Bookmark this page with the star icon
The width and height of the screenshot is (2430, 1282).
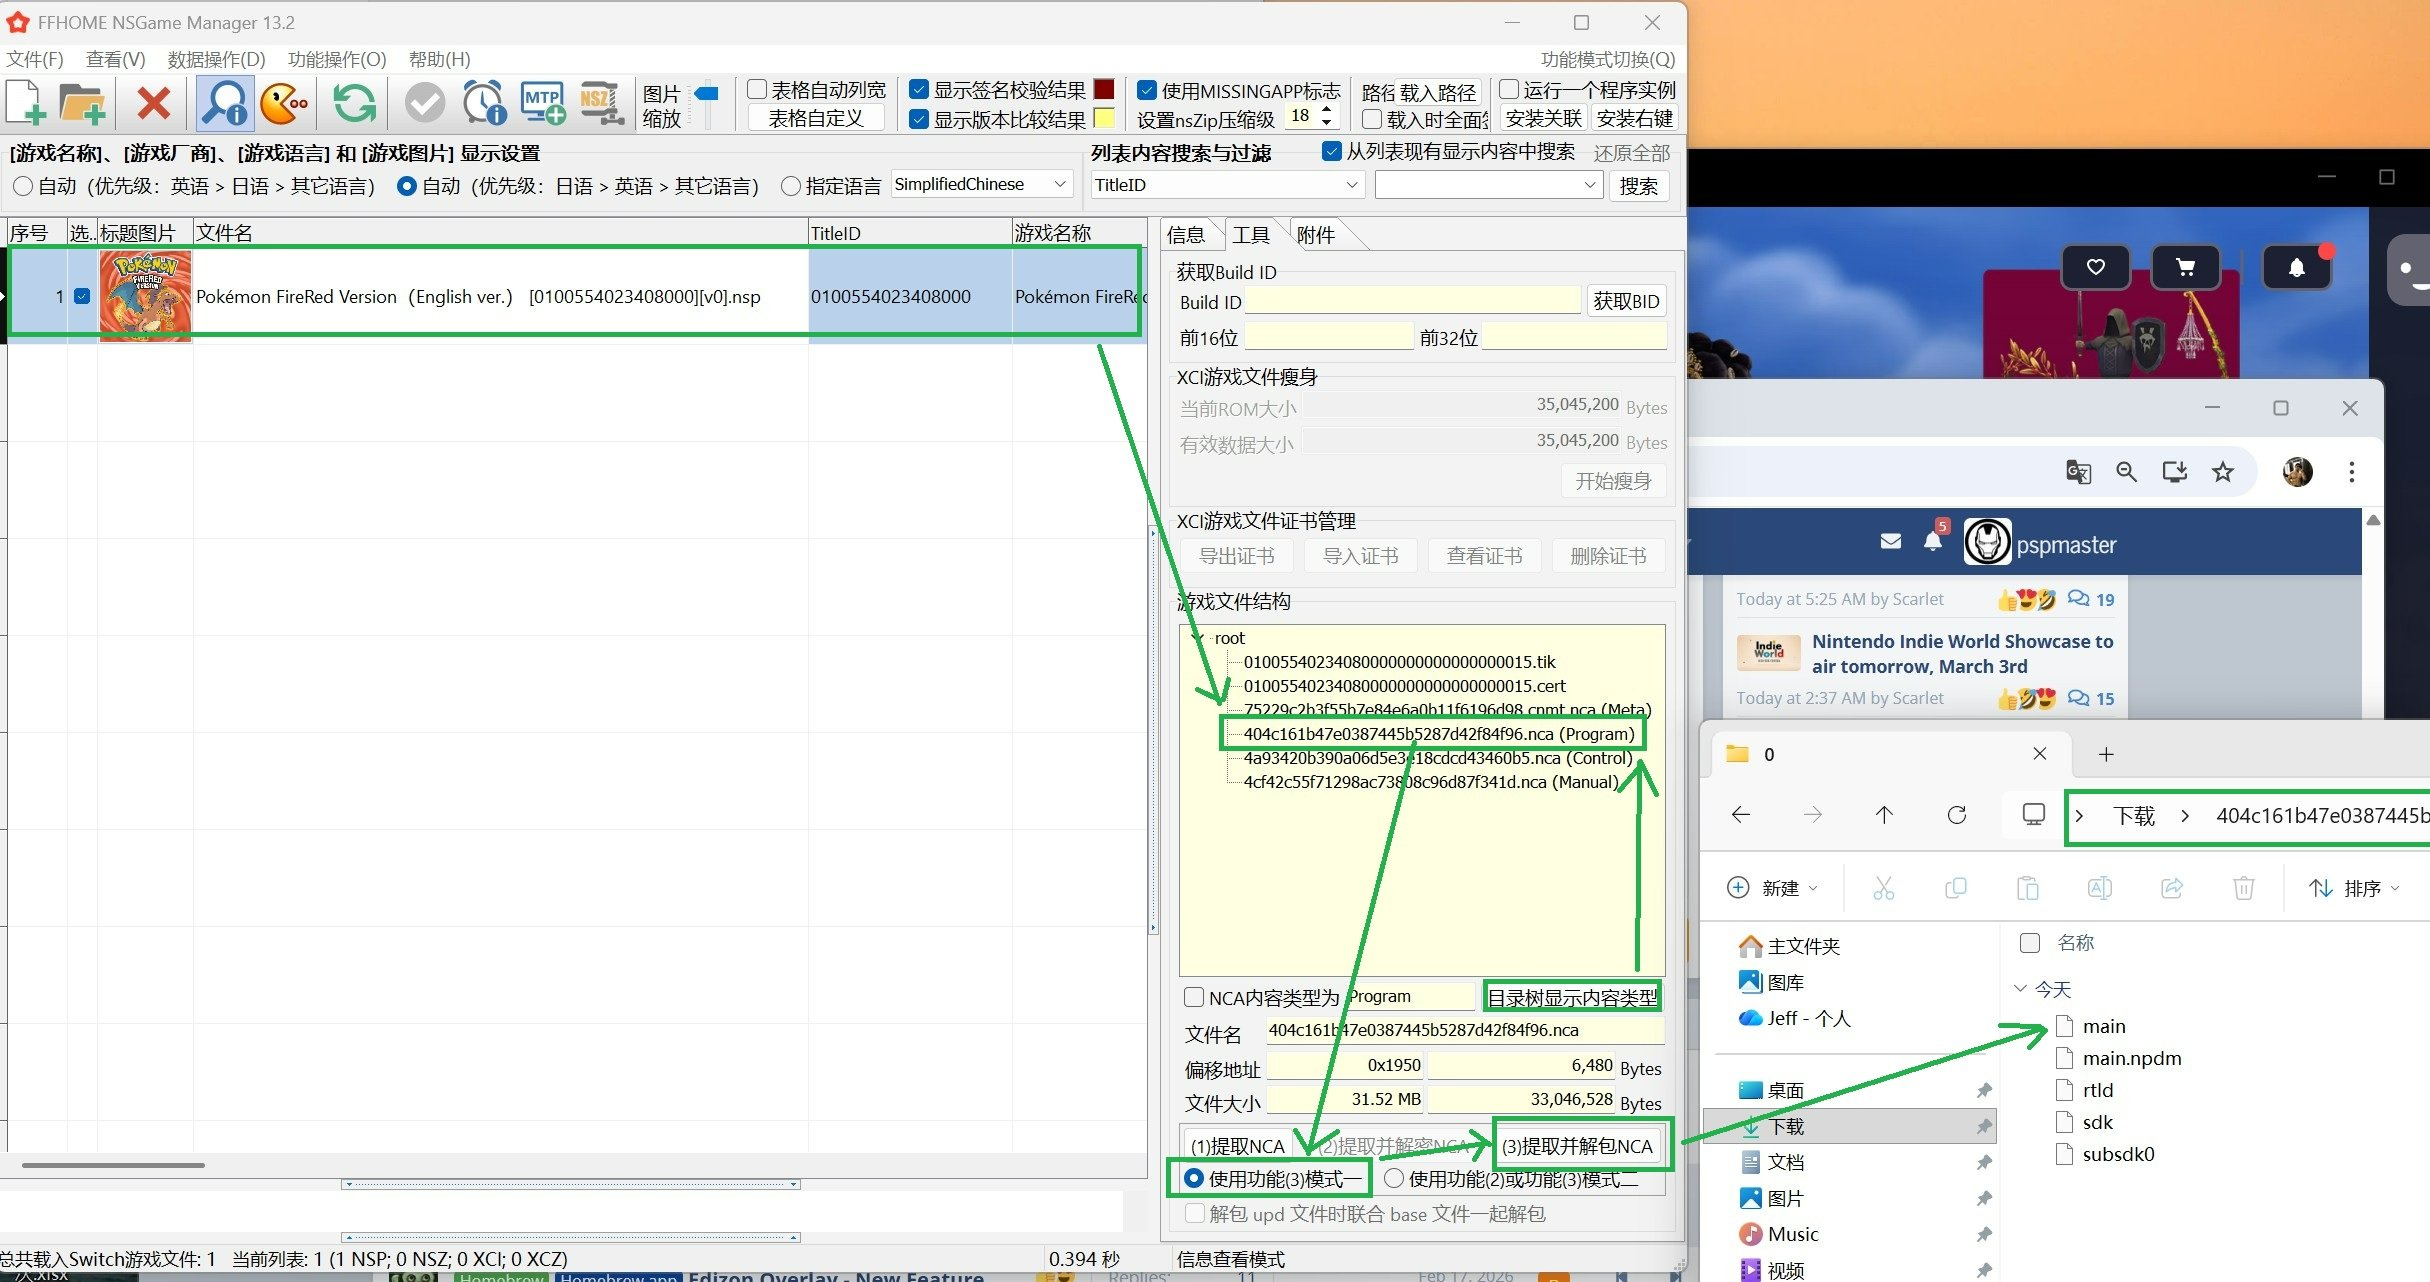click(2222, 472)
